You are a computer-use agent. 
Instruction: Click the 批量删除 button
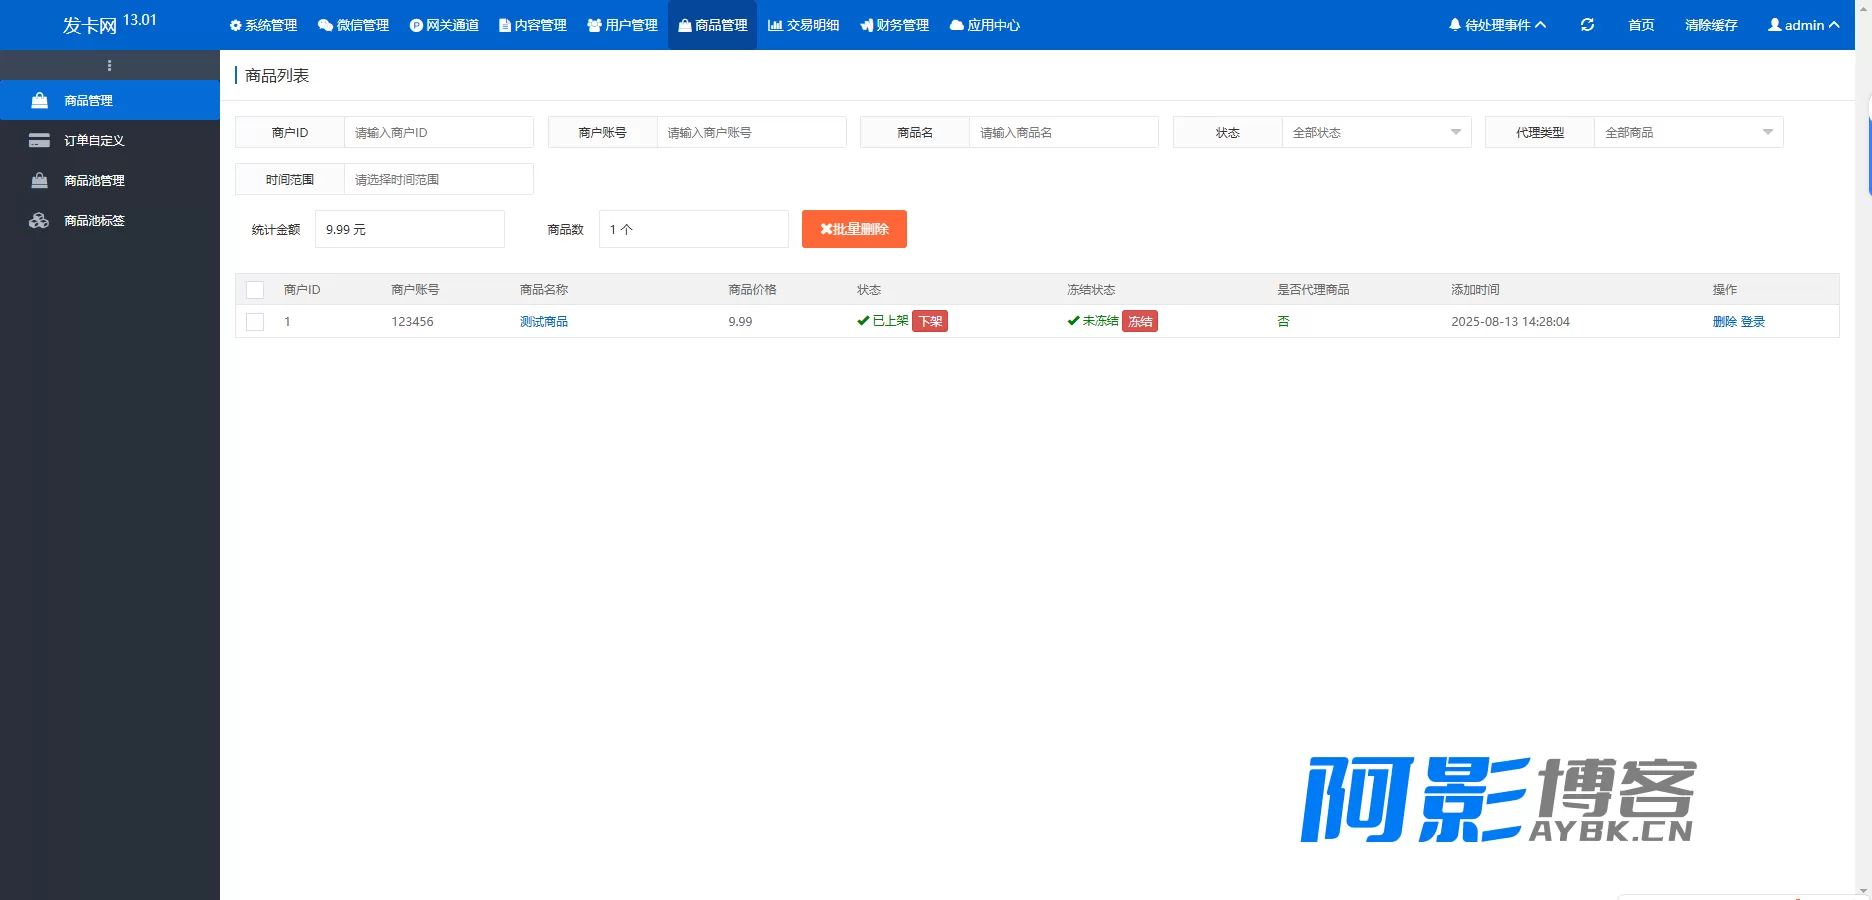(x=854, y=229)
